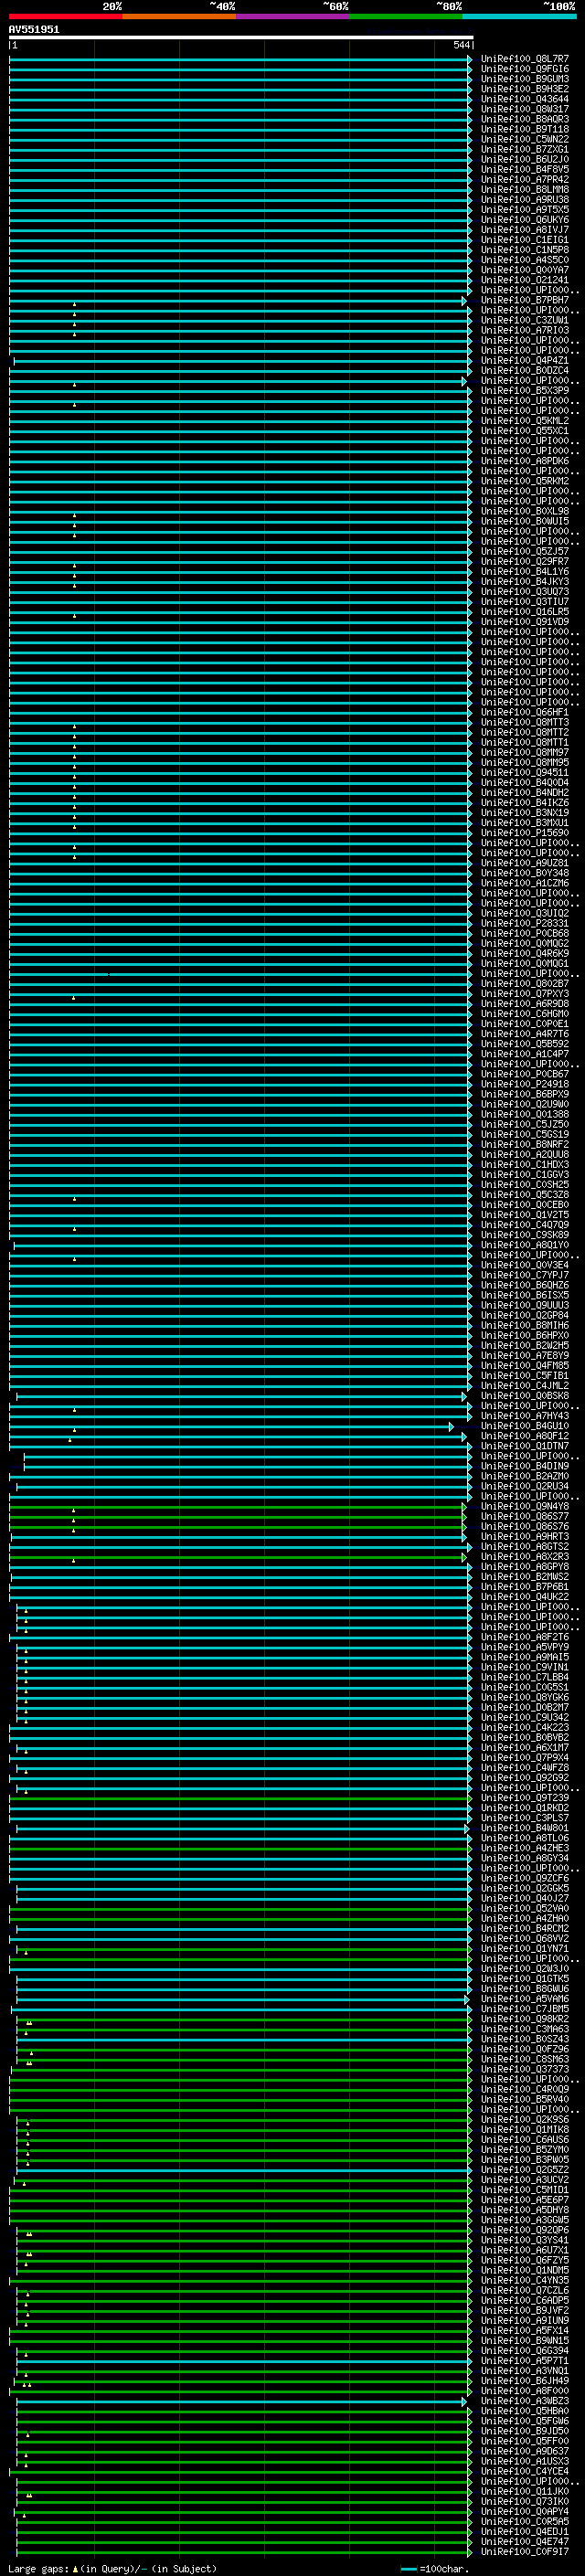The height and width of the screenshot is (2576, 585).
Task: Click hit label UniRef100_C9SK89
Action: coord(525,1235)
